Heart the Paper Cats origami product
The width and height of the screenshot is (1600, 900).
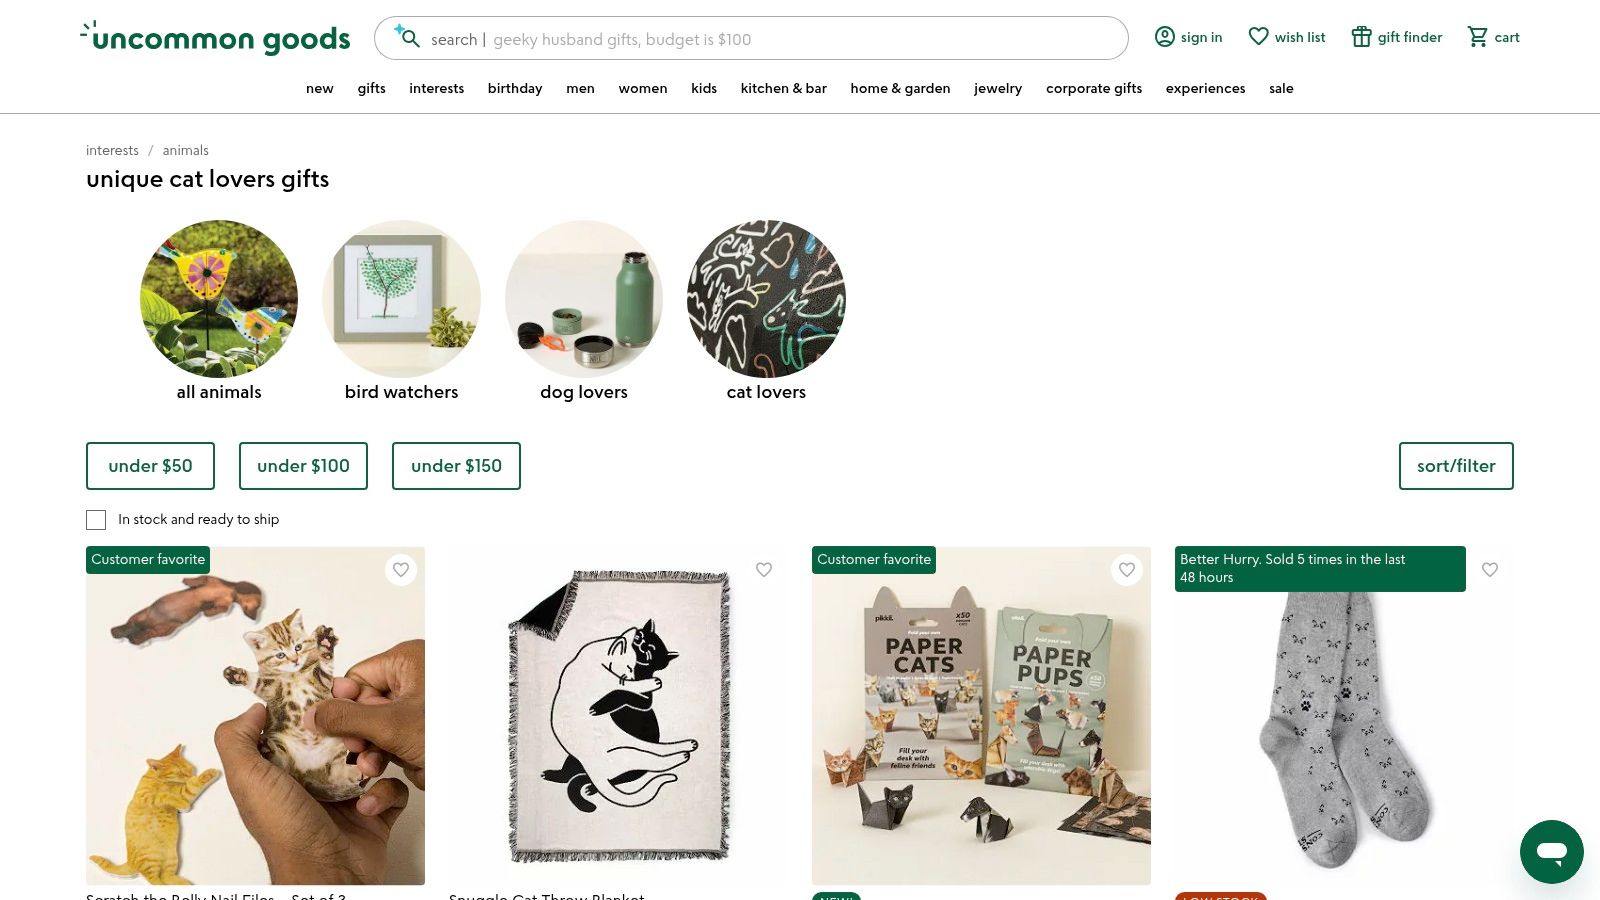[x=1127, y=570]
